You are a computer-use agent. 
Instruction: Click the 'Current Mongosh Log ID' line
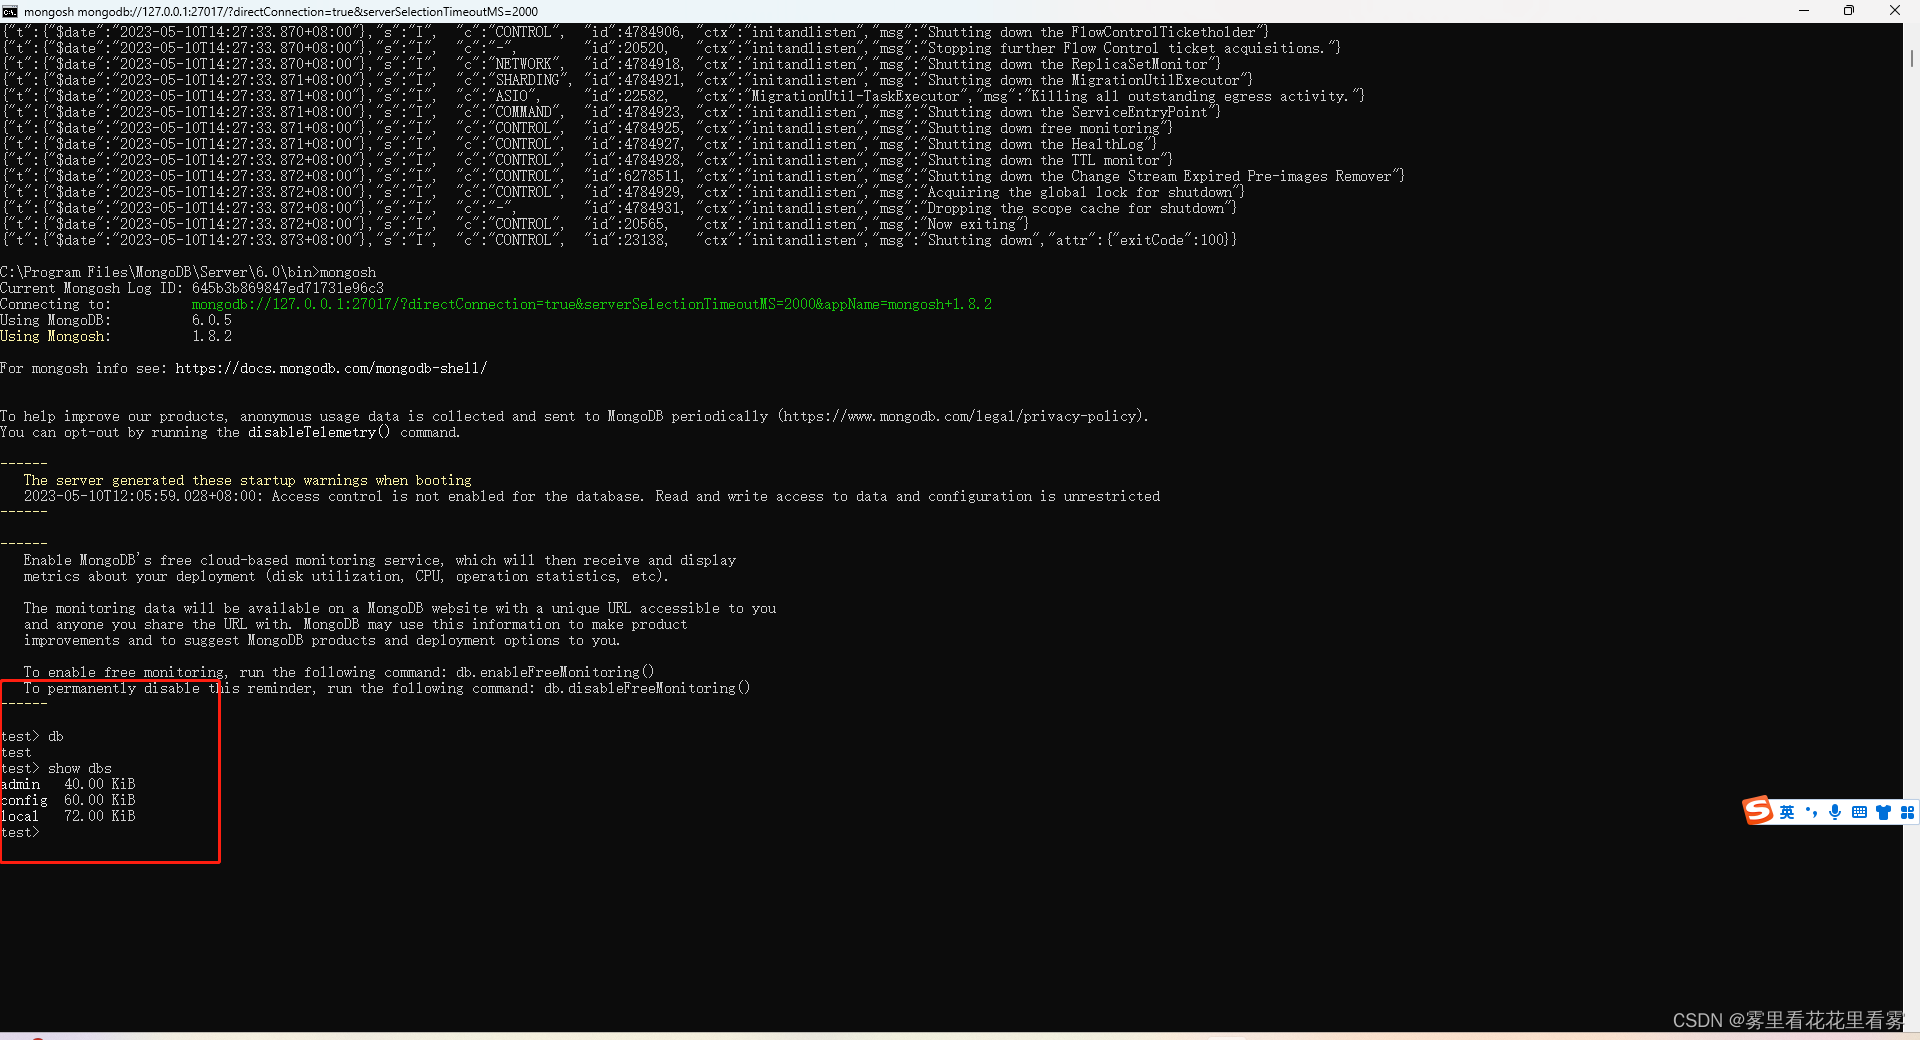coord(192,288)
